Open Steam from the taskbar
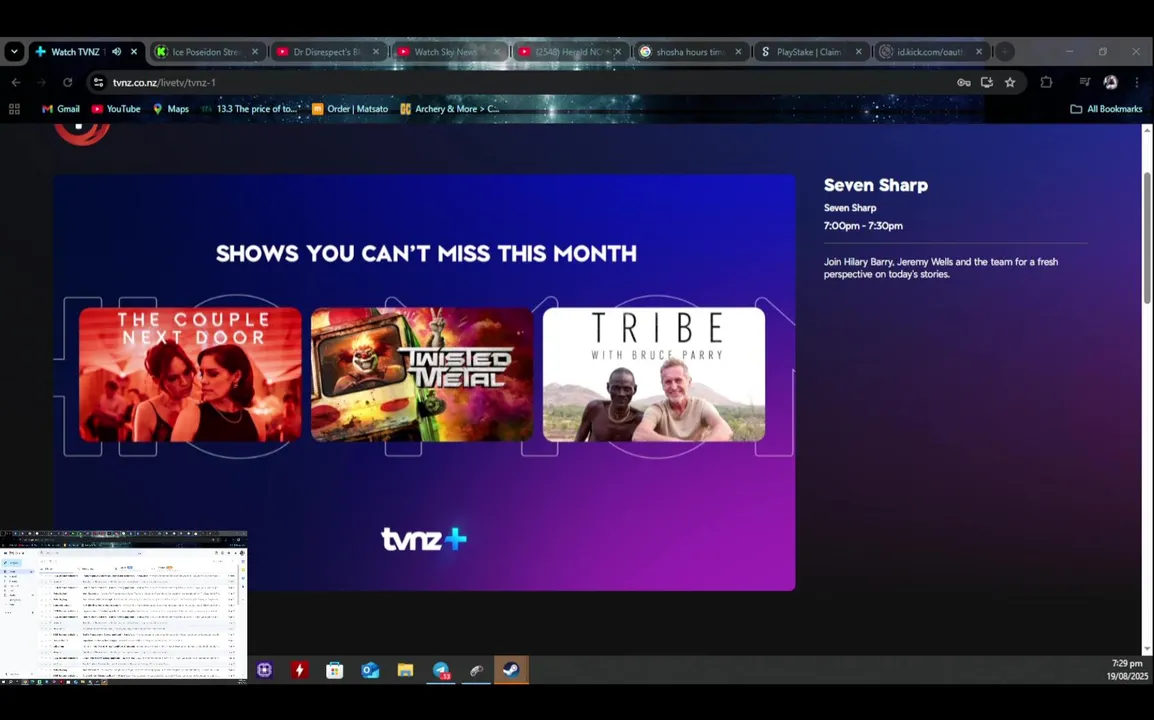This screenshot has height=720, width=1154. tap(511, 670)
